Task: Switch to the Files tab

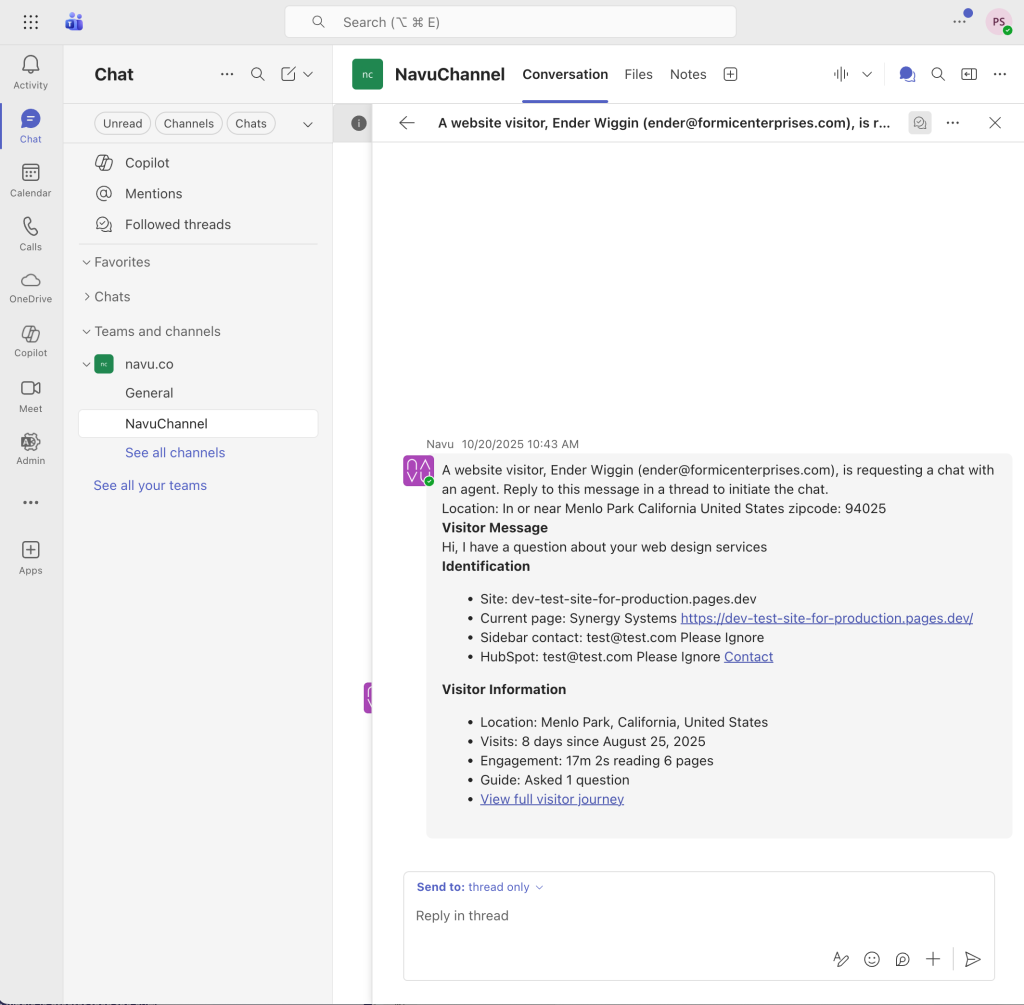Action: (x=638, y=74)
